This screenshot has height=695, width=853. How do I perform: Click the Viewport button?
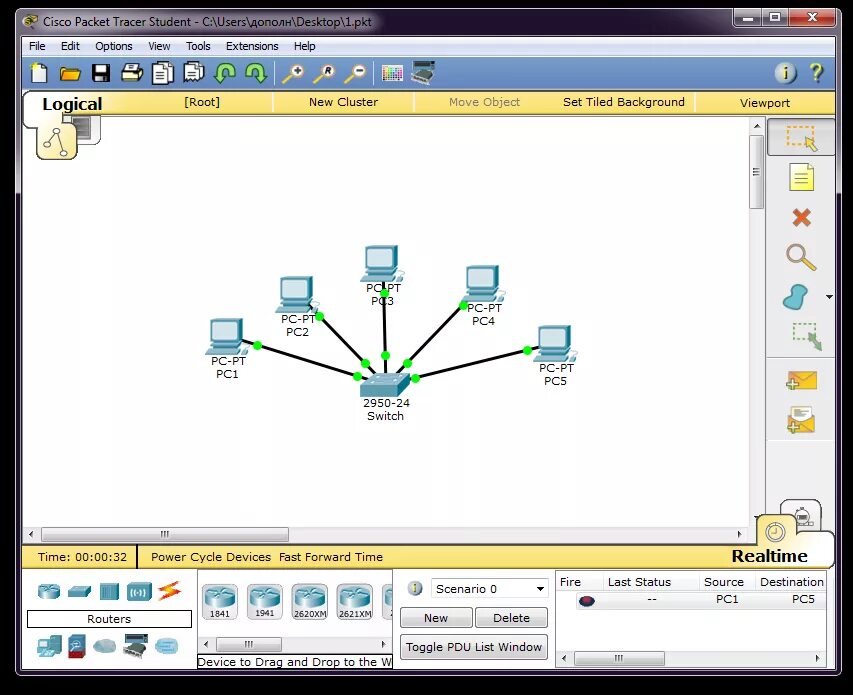[x=764, y=103]
